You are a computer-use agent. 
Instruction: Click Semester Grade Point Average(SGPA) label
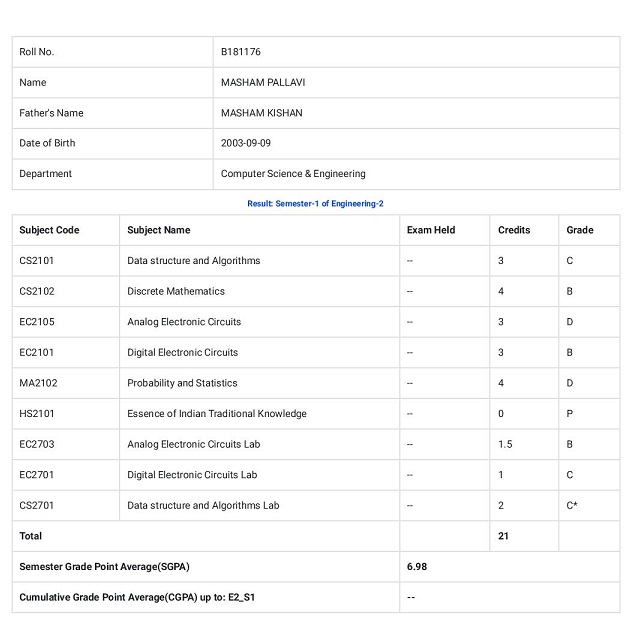coord(104,567)
